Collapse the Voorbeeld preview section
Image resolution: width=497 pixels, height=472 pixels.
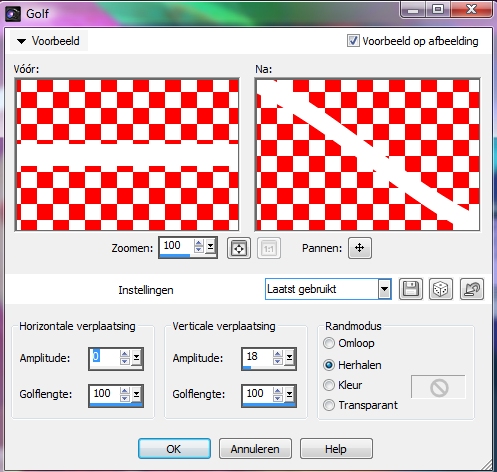pos(49,41)
